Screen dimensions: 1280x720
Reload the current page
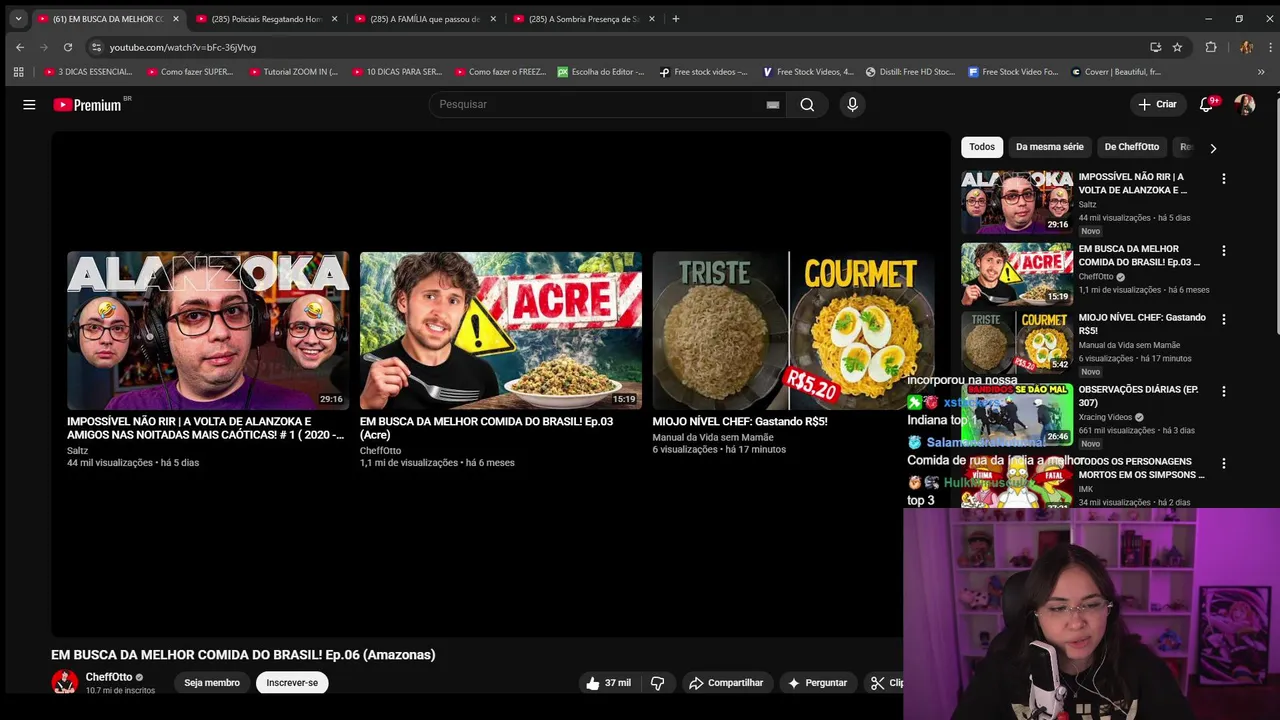(x=68, y=47)
